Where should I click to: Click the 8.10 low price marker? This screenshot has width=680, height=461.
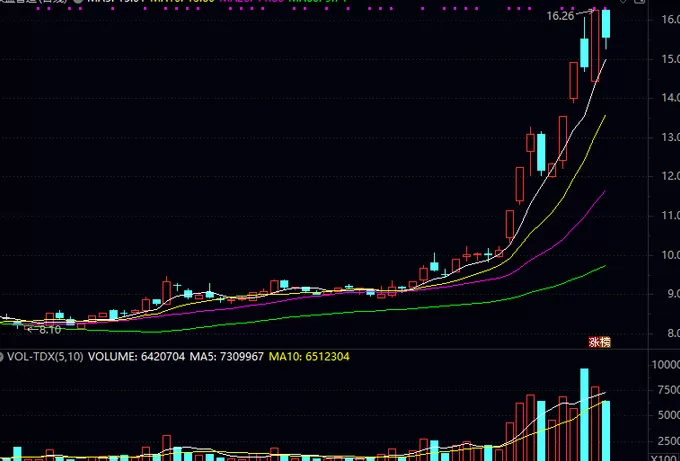point(47,328)
